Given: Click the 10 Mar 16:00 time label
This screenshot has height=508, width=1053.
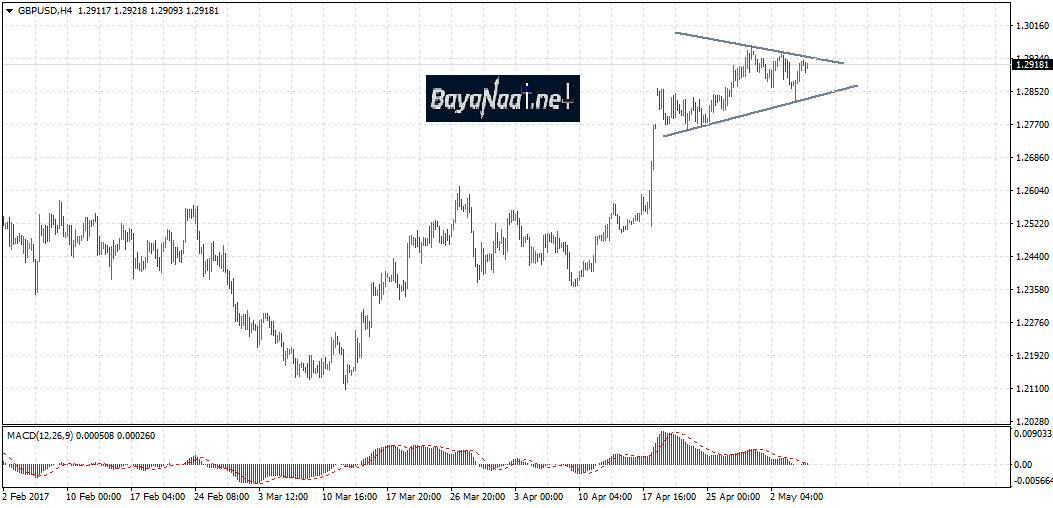Looking at the screenshot, I should (350, 495).
